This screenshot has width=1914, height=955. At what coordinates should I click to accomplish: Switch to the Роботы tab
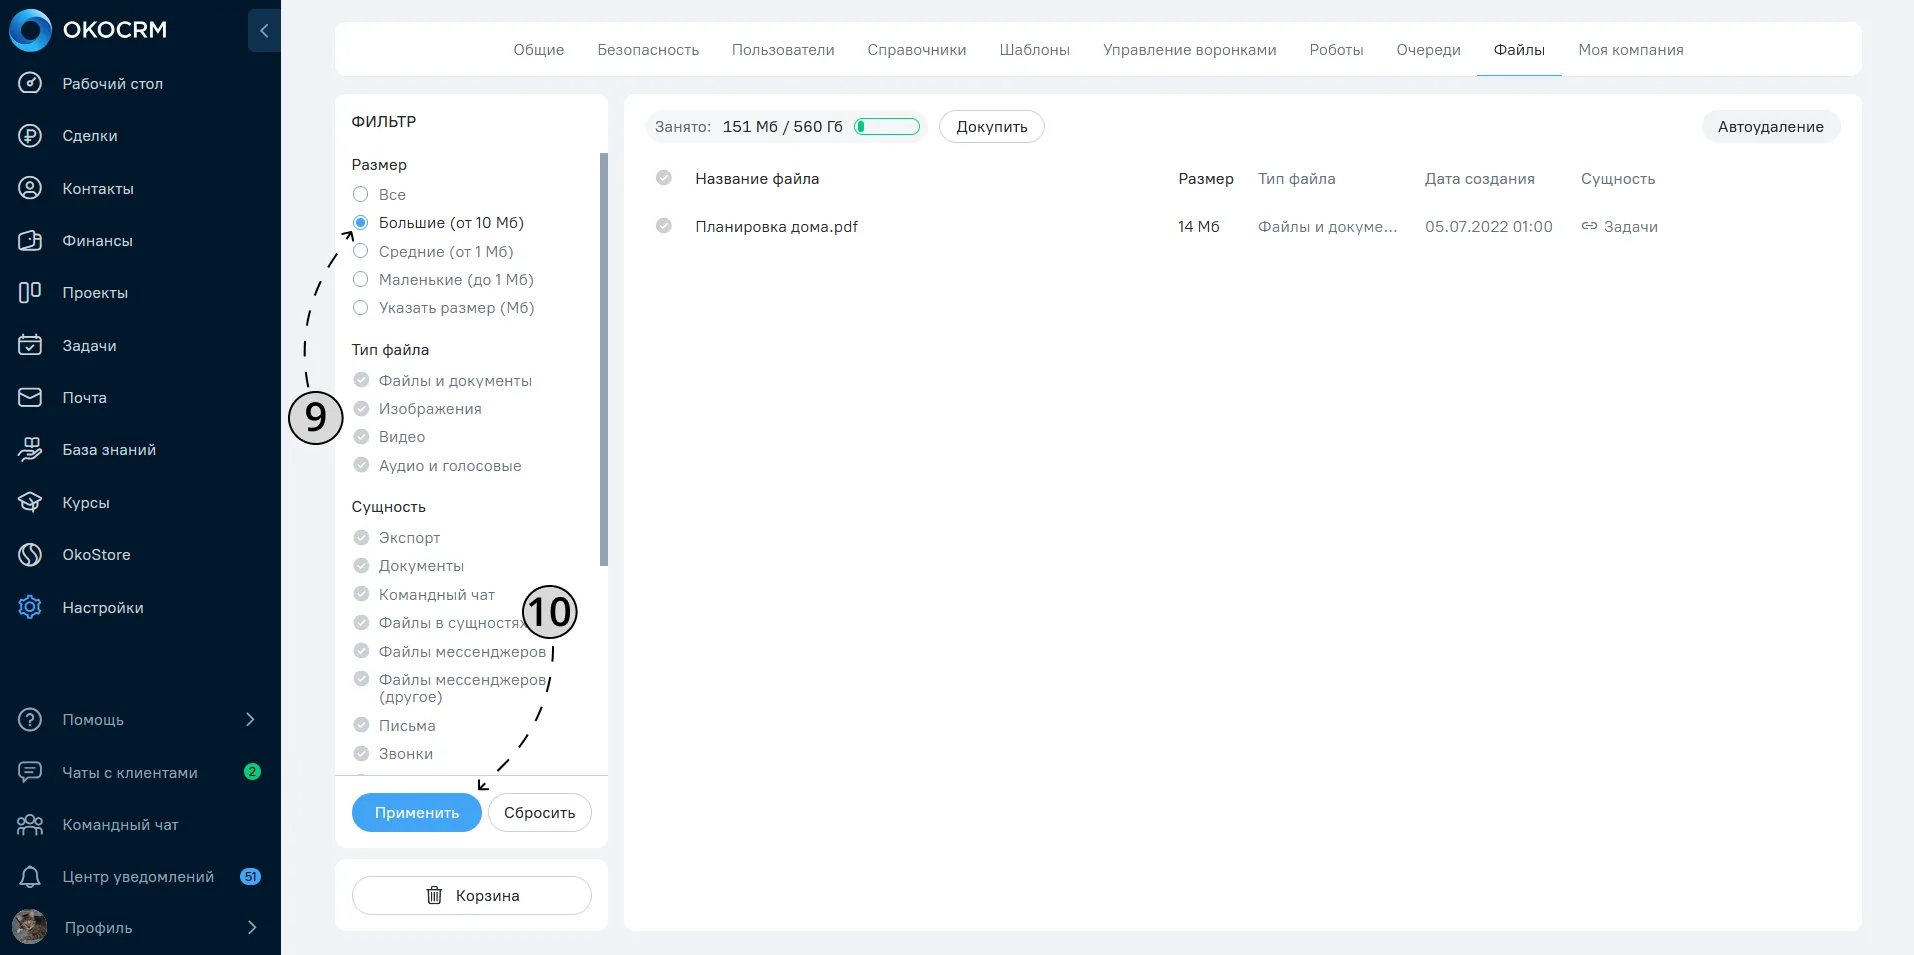click(1336, 50)
